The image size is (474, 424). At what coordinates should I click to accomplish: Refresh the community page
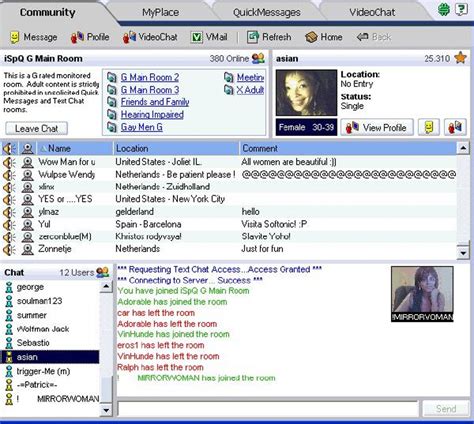click(x=253, y=37)
